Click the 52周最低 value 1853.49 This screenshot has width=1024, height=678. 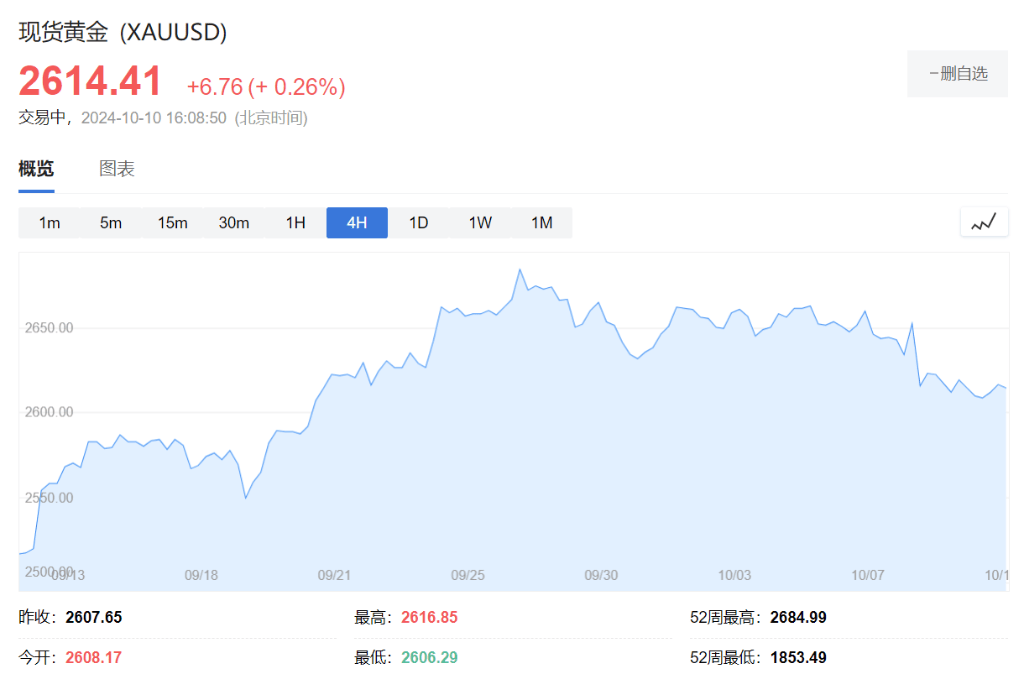(x=798, y=657)
